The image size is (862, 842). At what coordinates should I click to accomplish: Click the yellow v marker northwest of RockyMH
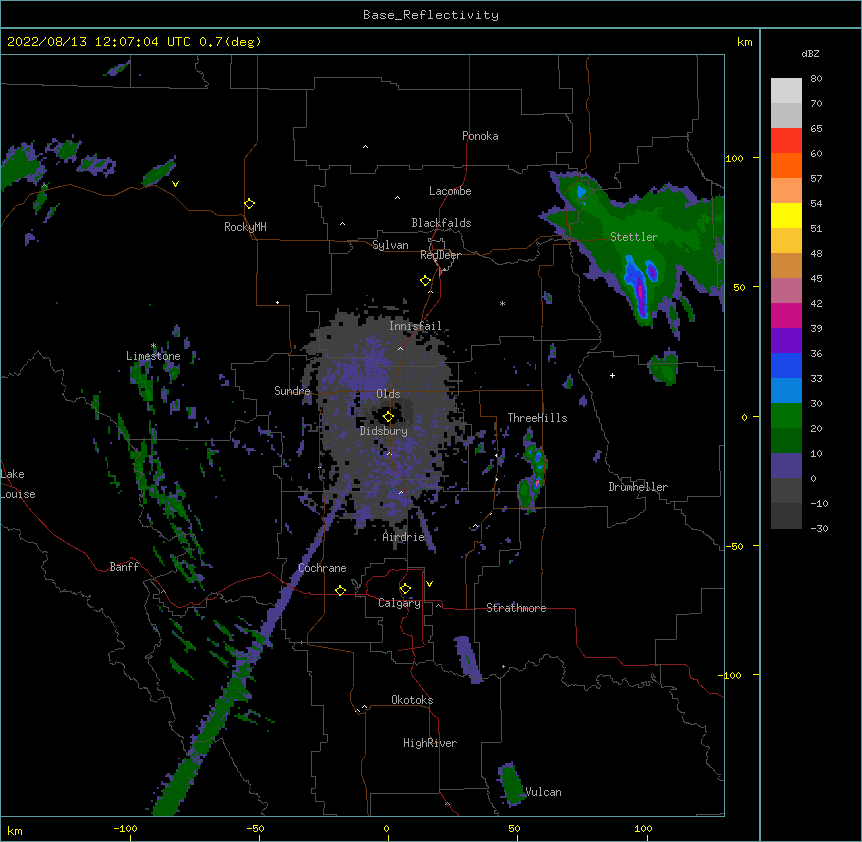(x=175, y=184)
